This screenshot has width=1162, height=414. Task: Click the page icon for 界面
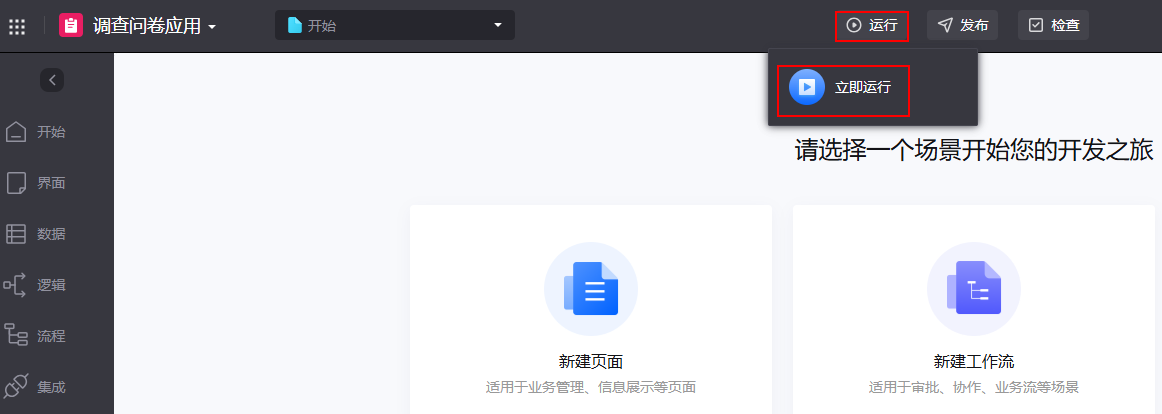coord(16,183)
